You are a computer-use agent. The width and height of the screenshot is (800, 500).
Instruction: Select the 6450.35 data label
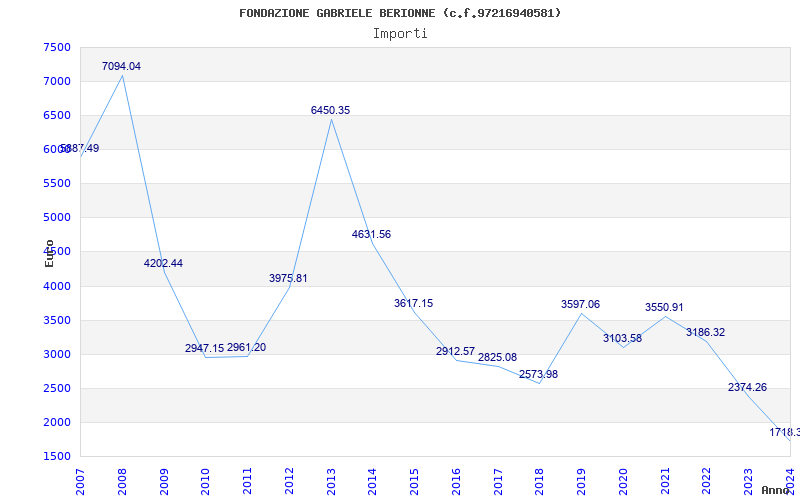pos(331,110)
